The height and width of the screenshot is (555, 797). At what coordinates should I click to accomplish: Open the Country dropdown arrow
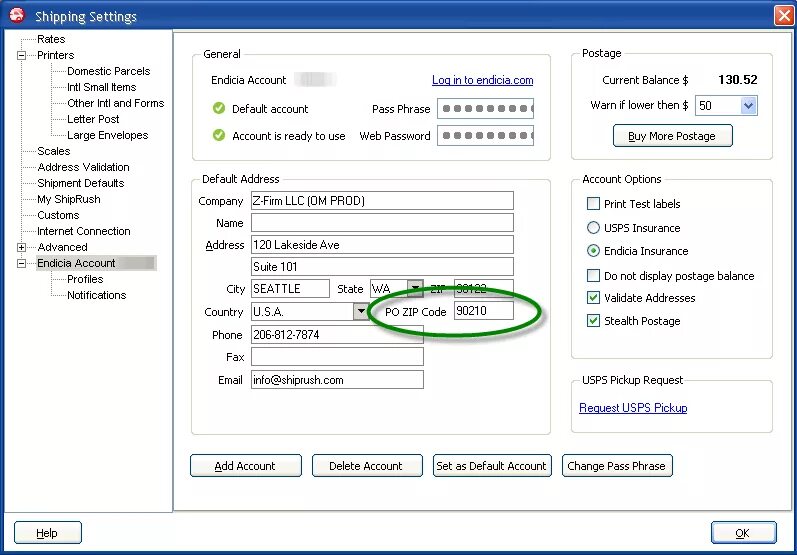point(361,311)
